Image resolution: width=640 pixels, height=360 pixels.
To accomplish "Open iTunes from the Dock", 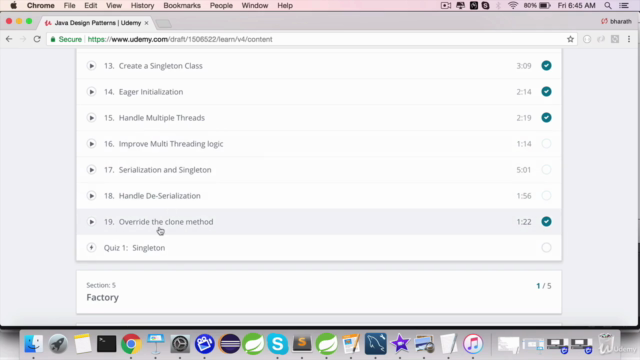I will 473,344.
